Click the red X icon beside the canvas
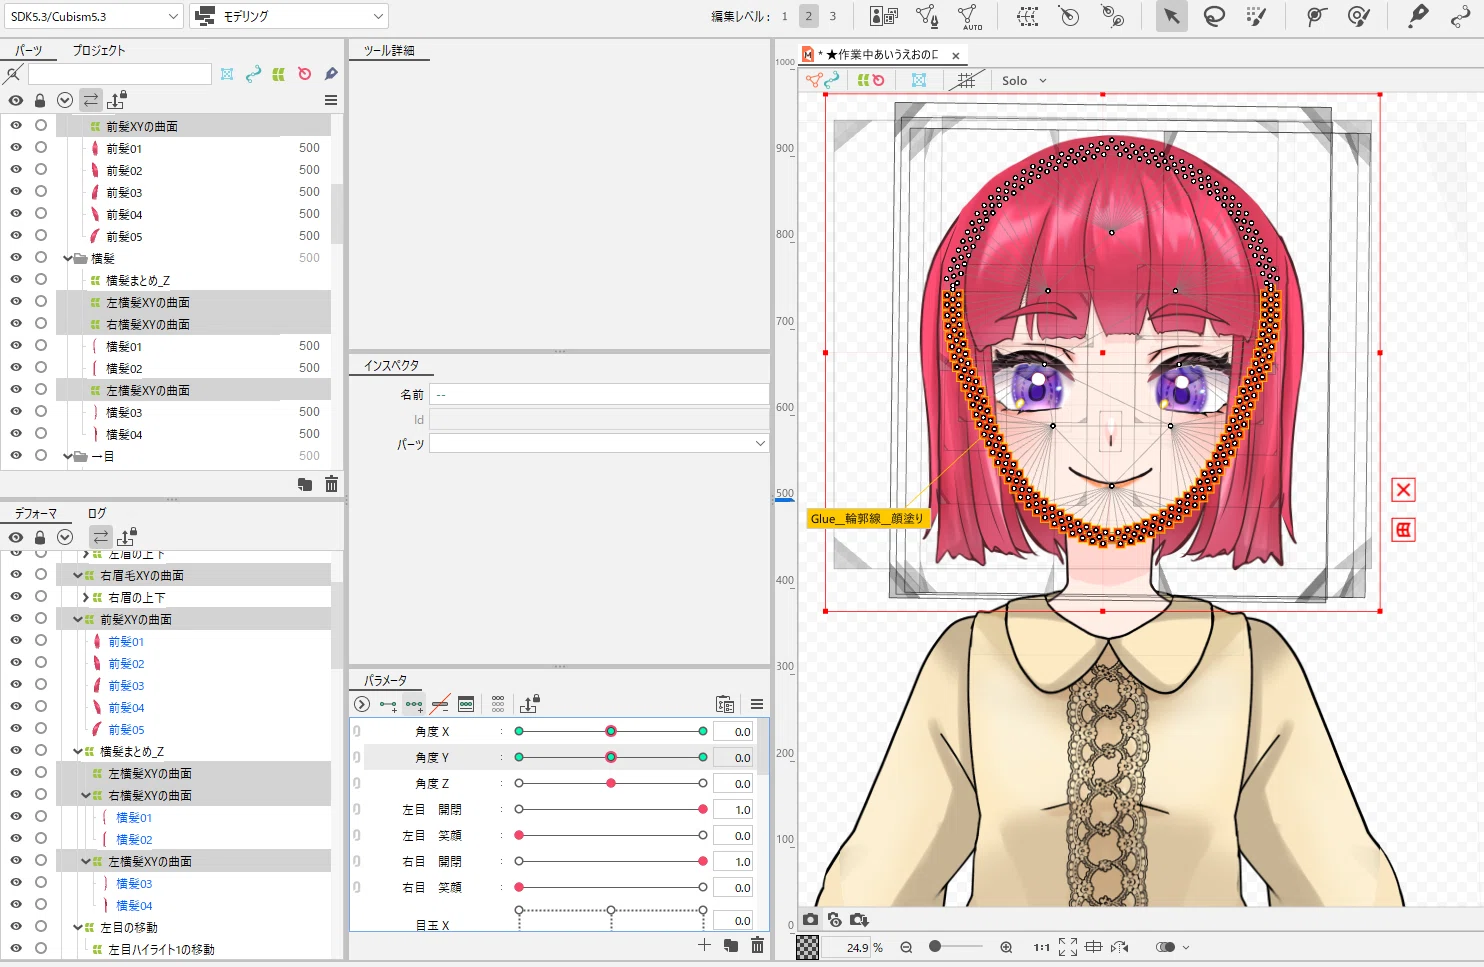 pos(1403,490)
